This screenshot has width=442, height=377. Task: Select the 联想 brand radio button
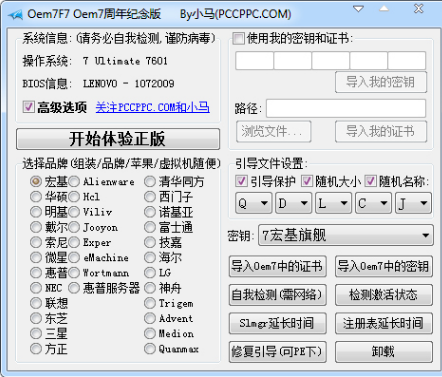point(36,303)
